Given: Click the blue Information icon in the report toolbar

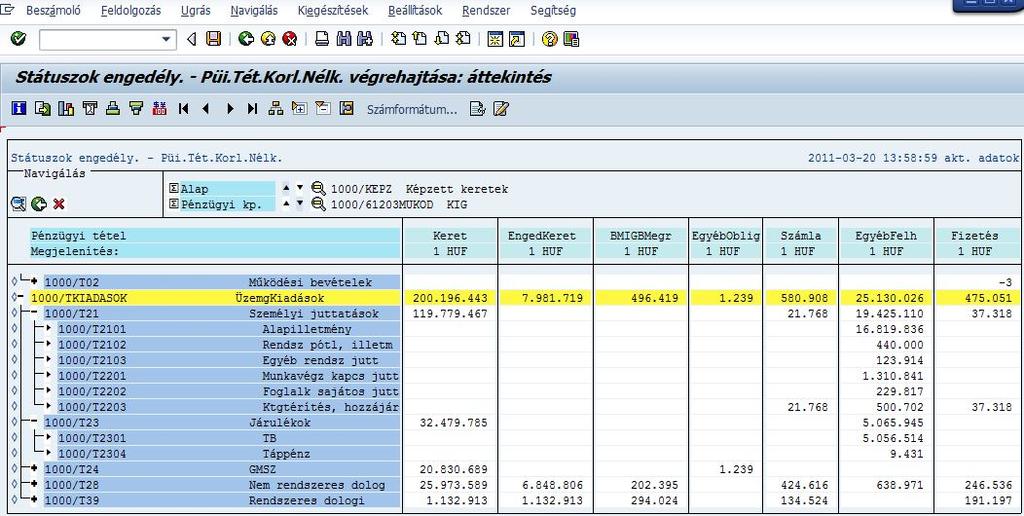Looking at the screenshot, I should pos(19,108).
